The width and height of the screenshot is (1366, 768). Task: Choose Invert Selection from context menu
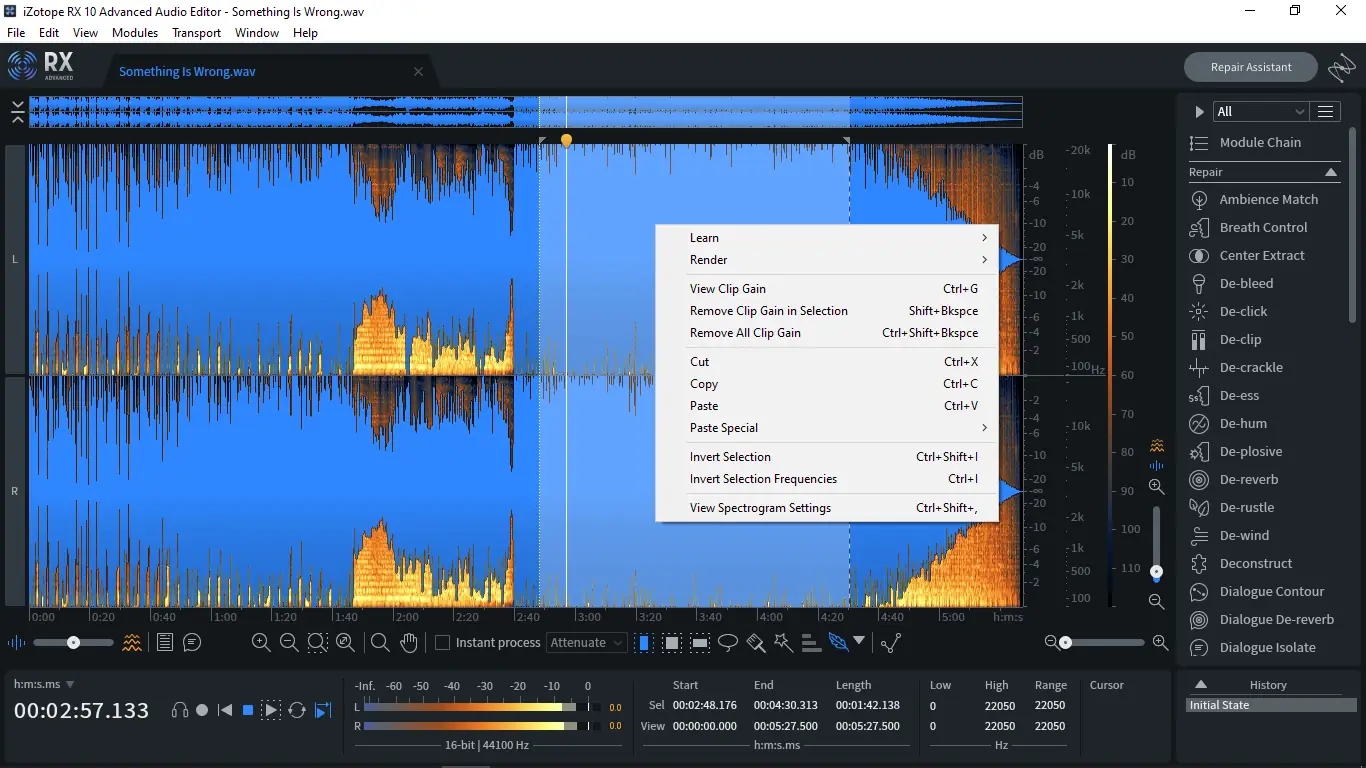pos(730,457)
